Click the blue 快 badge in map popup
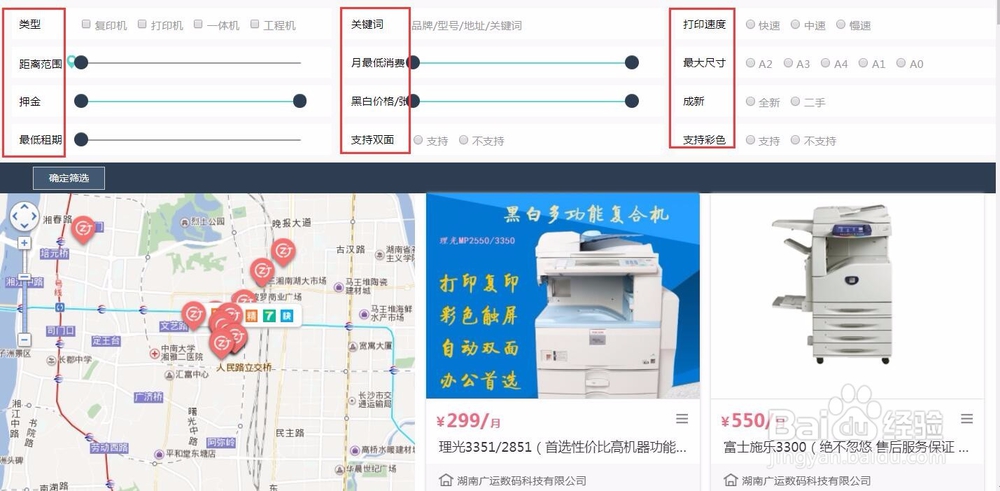 tap(287, 315)
